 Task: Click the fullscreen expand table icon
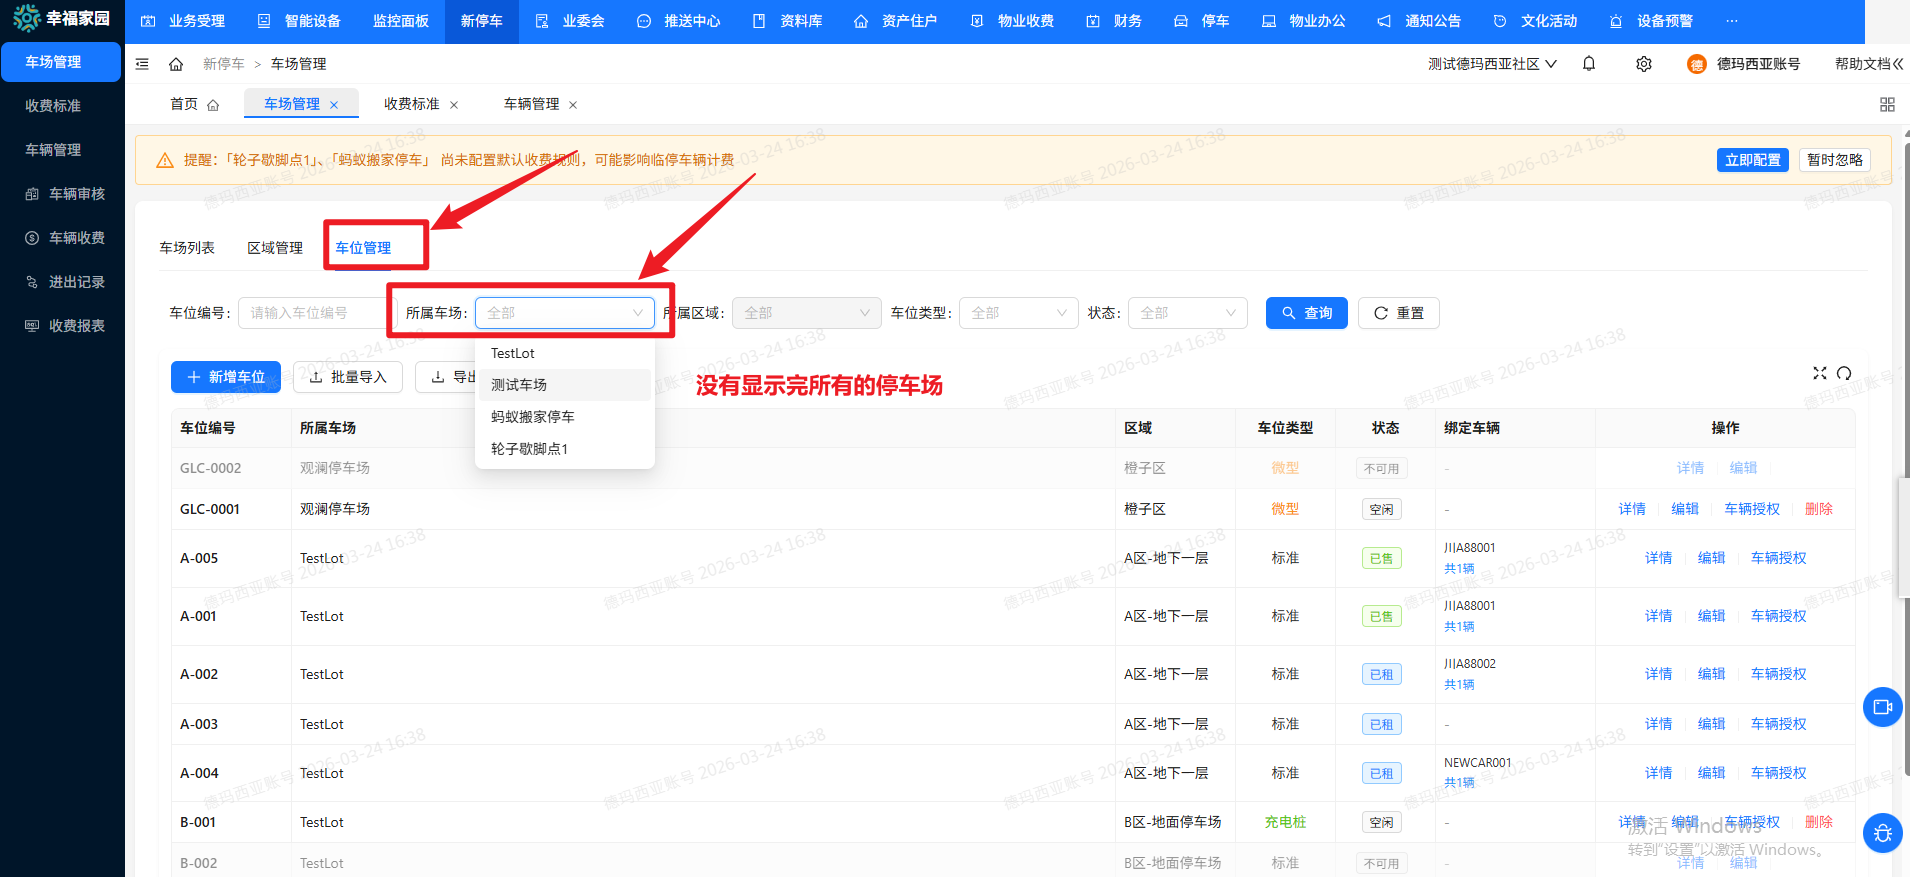pos(1820,373)
